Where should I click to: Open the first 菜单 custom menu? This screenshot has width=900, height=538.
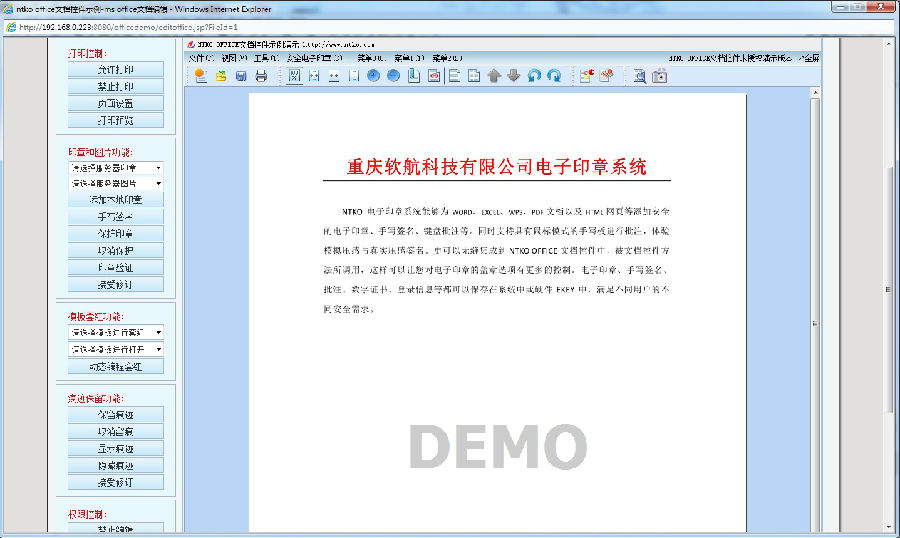click(371, 58)
